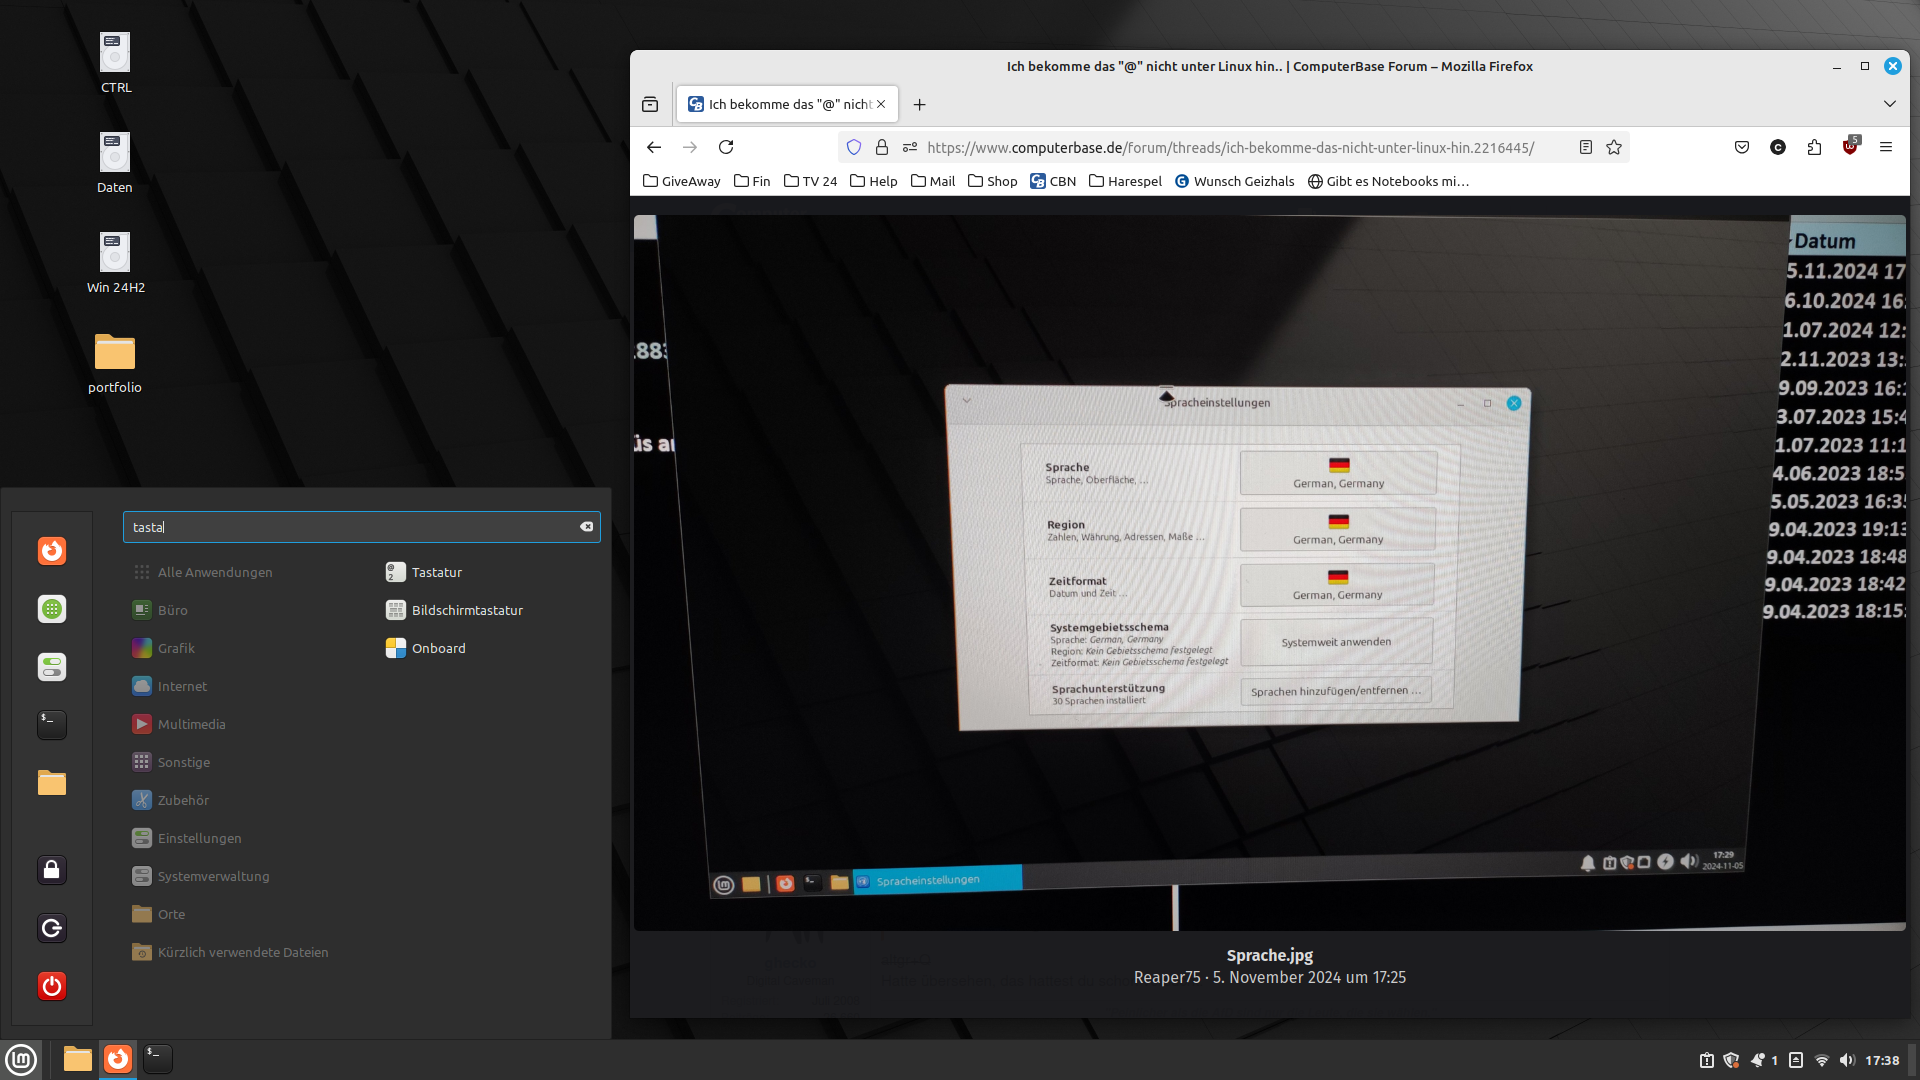Open the Wunsch Geizhals bookmark
The width and height of the screenshot is (1920, 1080).
point(1234,181)
